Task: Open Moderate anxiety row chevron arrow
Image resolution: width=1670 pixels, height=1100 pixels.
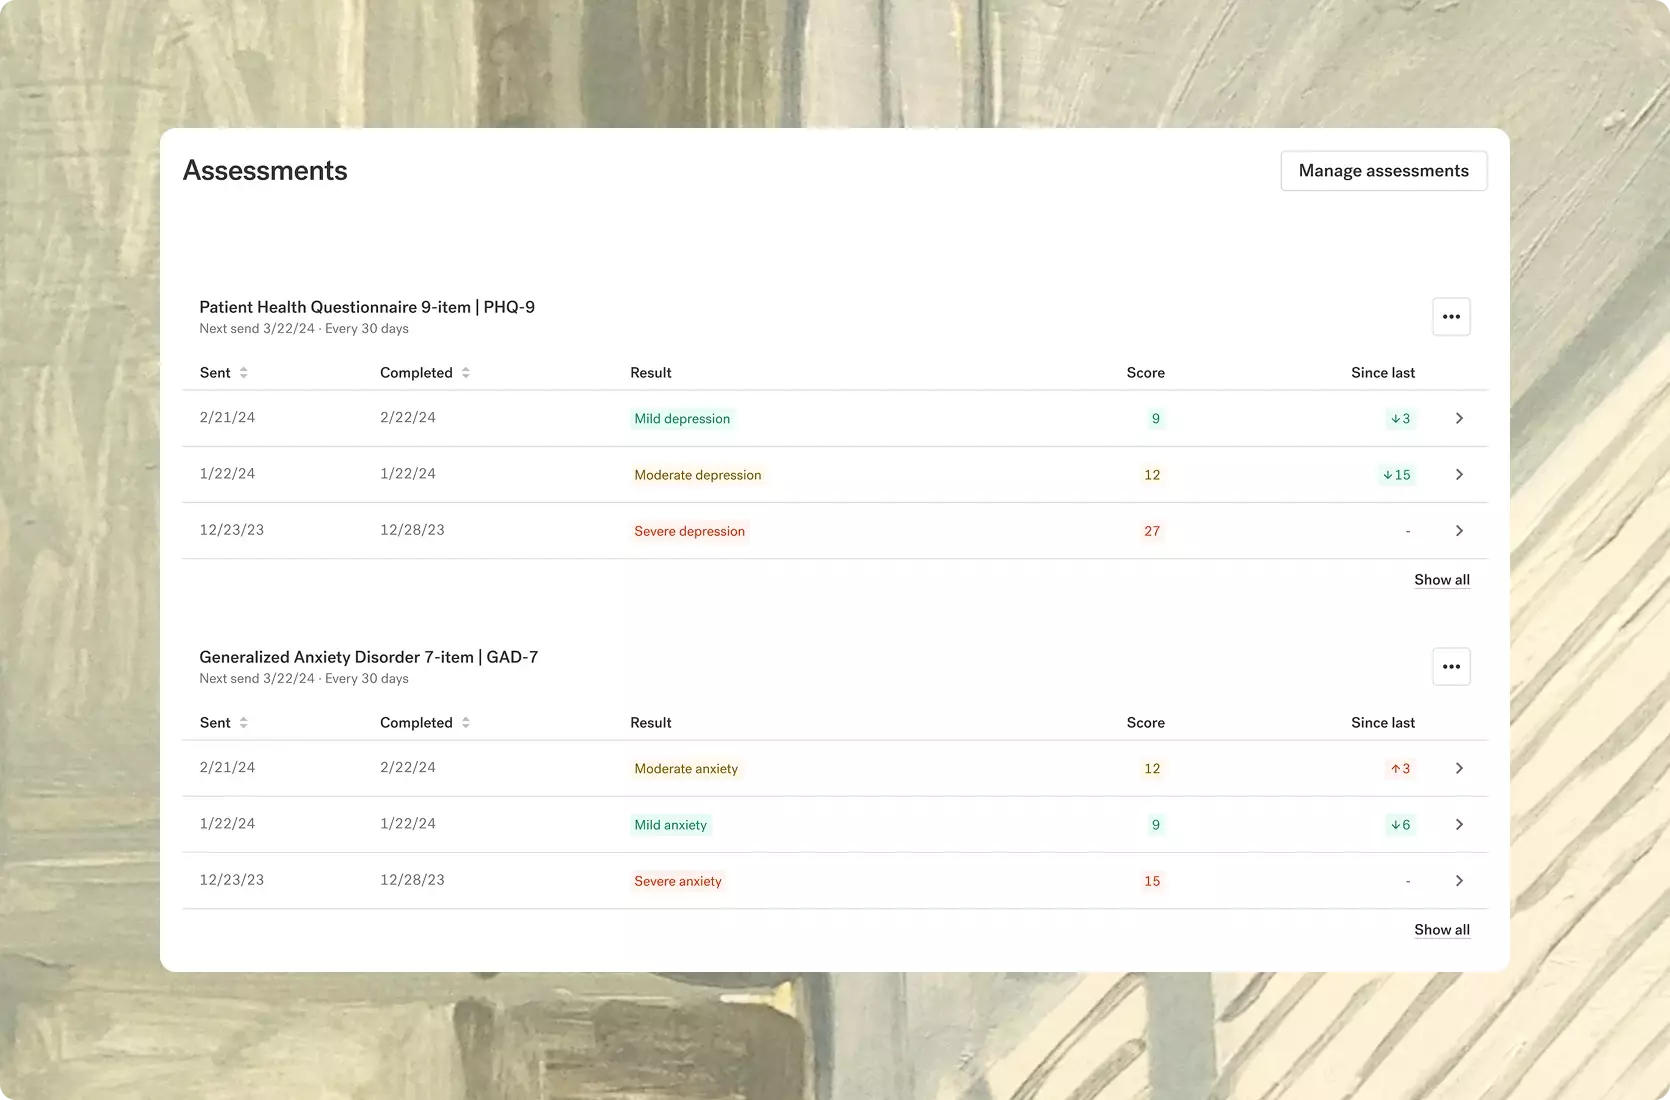Action: click(x=1459, y=769)
